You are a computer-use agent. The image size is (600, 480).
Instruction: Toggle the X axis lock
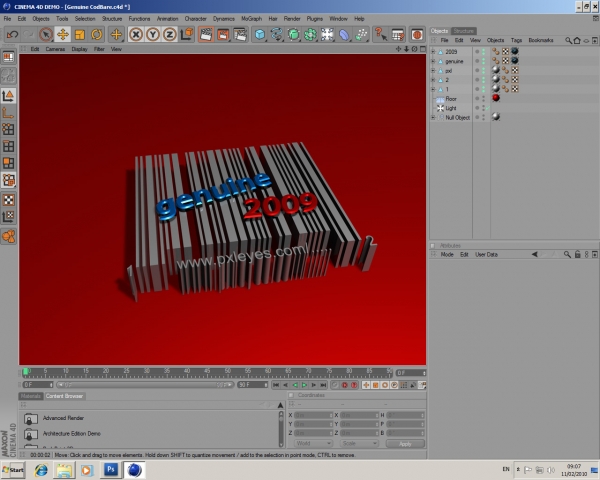click(135, 35)
